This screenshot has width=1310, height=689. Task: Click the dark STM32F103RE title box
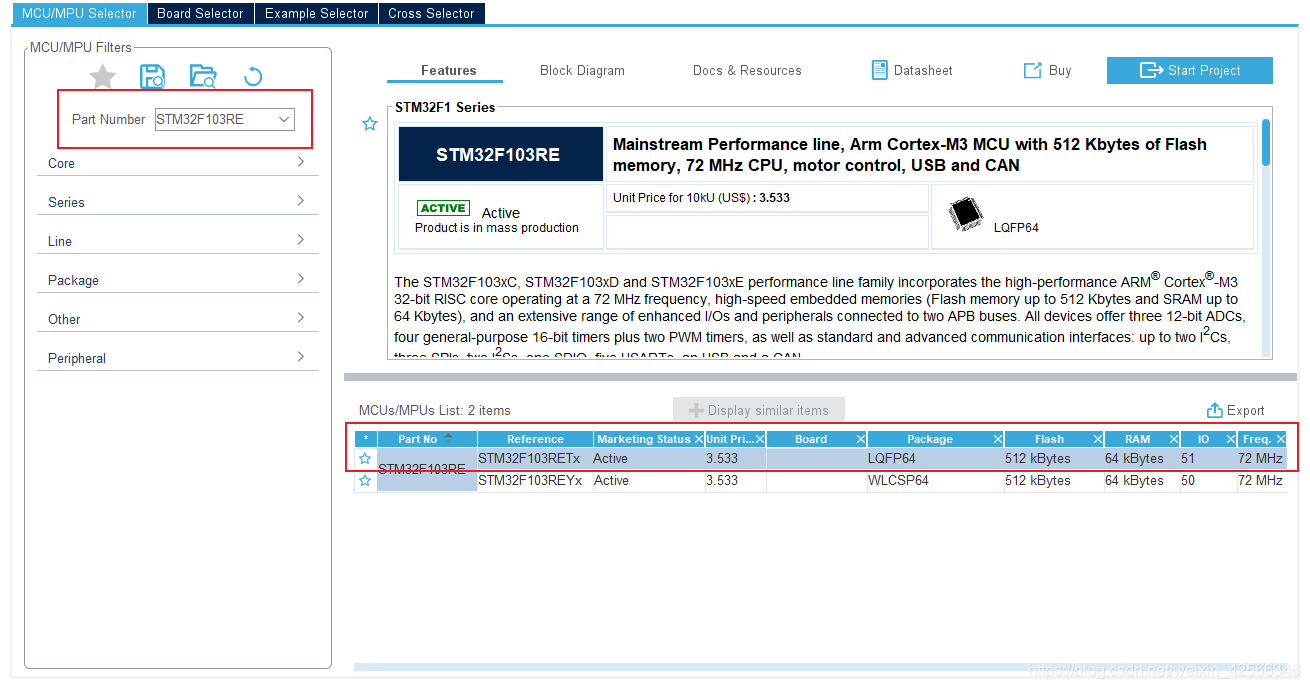500,154
